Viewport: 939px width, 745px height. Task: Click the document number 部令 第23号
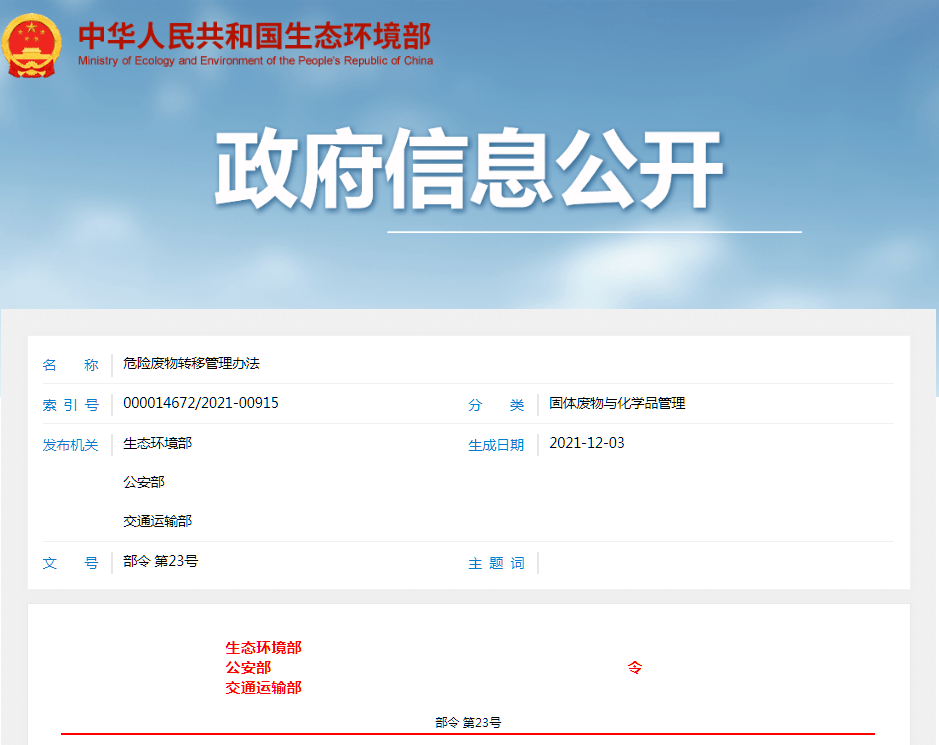[x=156, y=563]
